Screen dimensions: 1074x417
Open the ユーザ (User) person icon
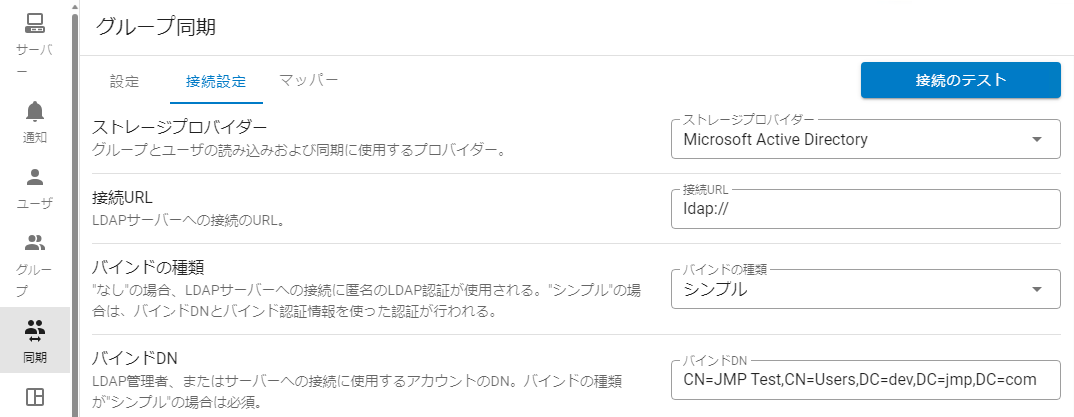click(x=35, y=178)
